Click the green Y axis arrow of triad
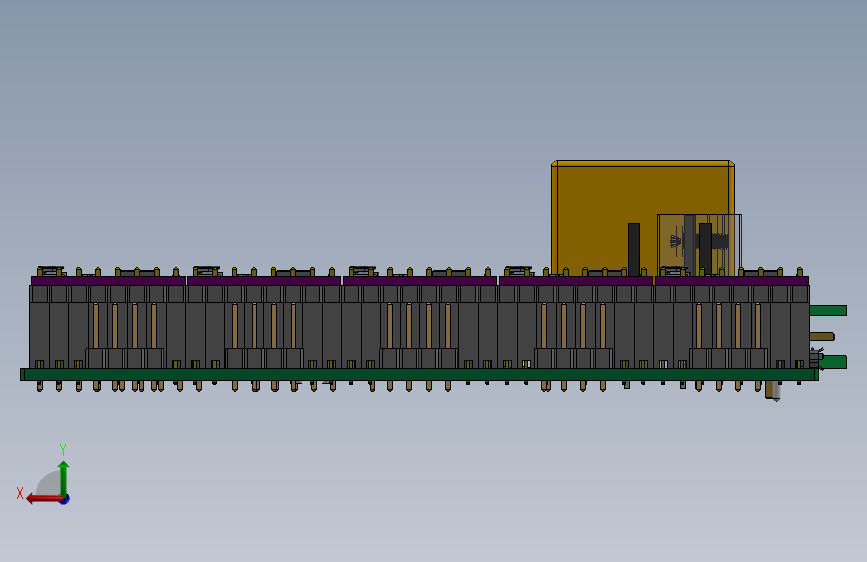Image resolution: width=867 pixels, height=562 pixels. pos(64,478)
